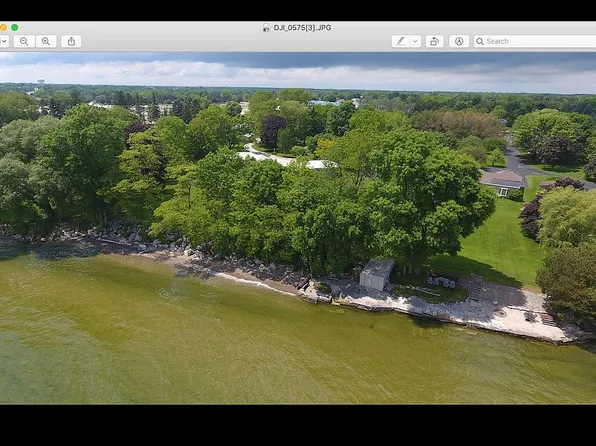Image resolution: width=596 pixels, height=446 pixels.
Task: Click the document proxy icon in title bar
Action: click(267, 28)
